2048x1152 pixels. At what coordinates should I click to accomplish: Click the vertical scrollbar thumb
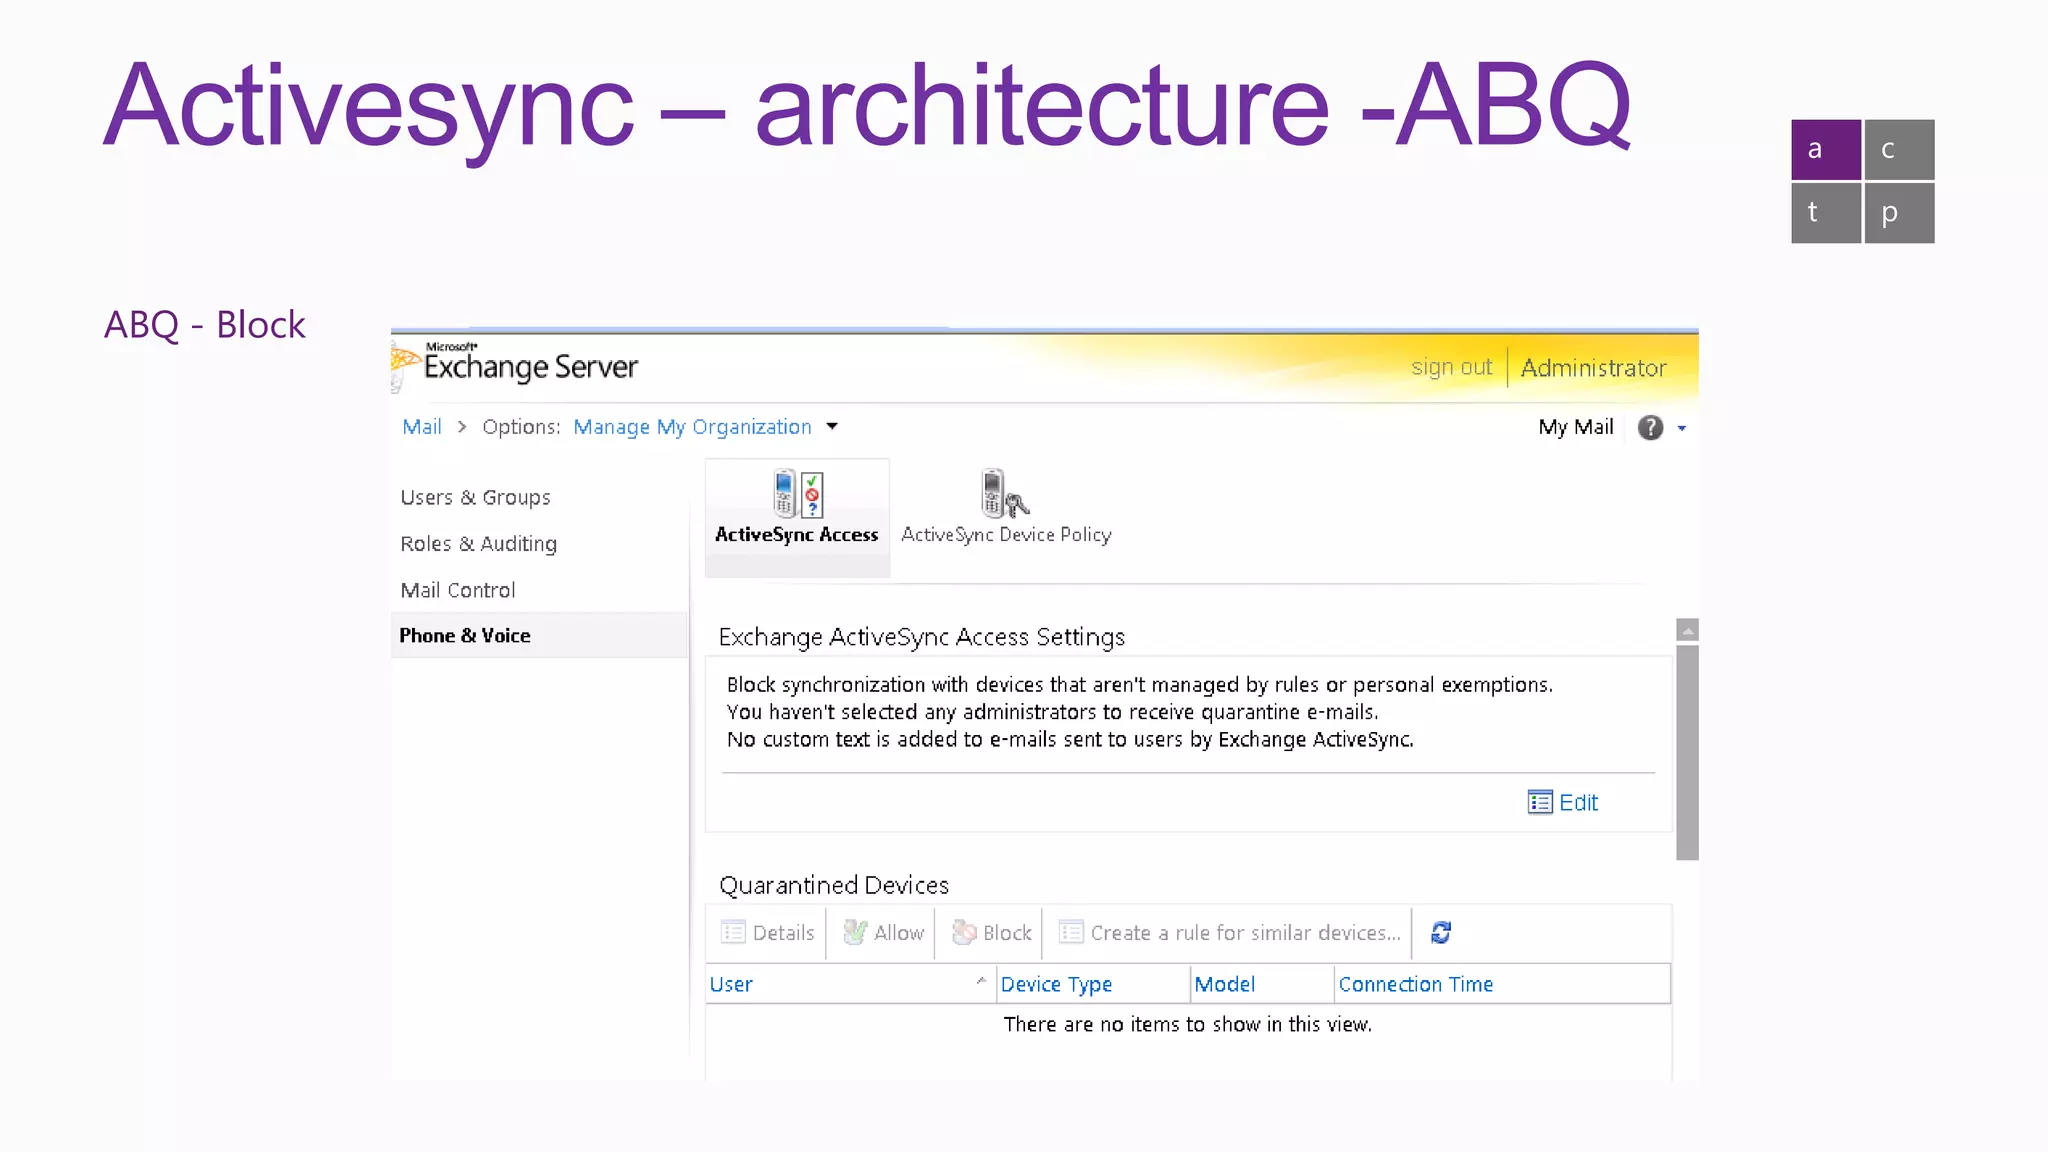tap(1688, 752)
